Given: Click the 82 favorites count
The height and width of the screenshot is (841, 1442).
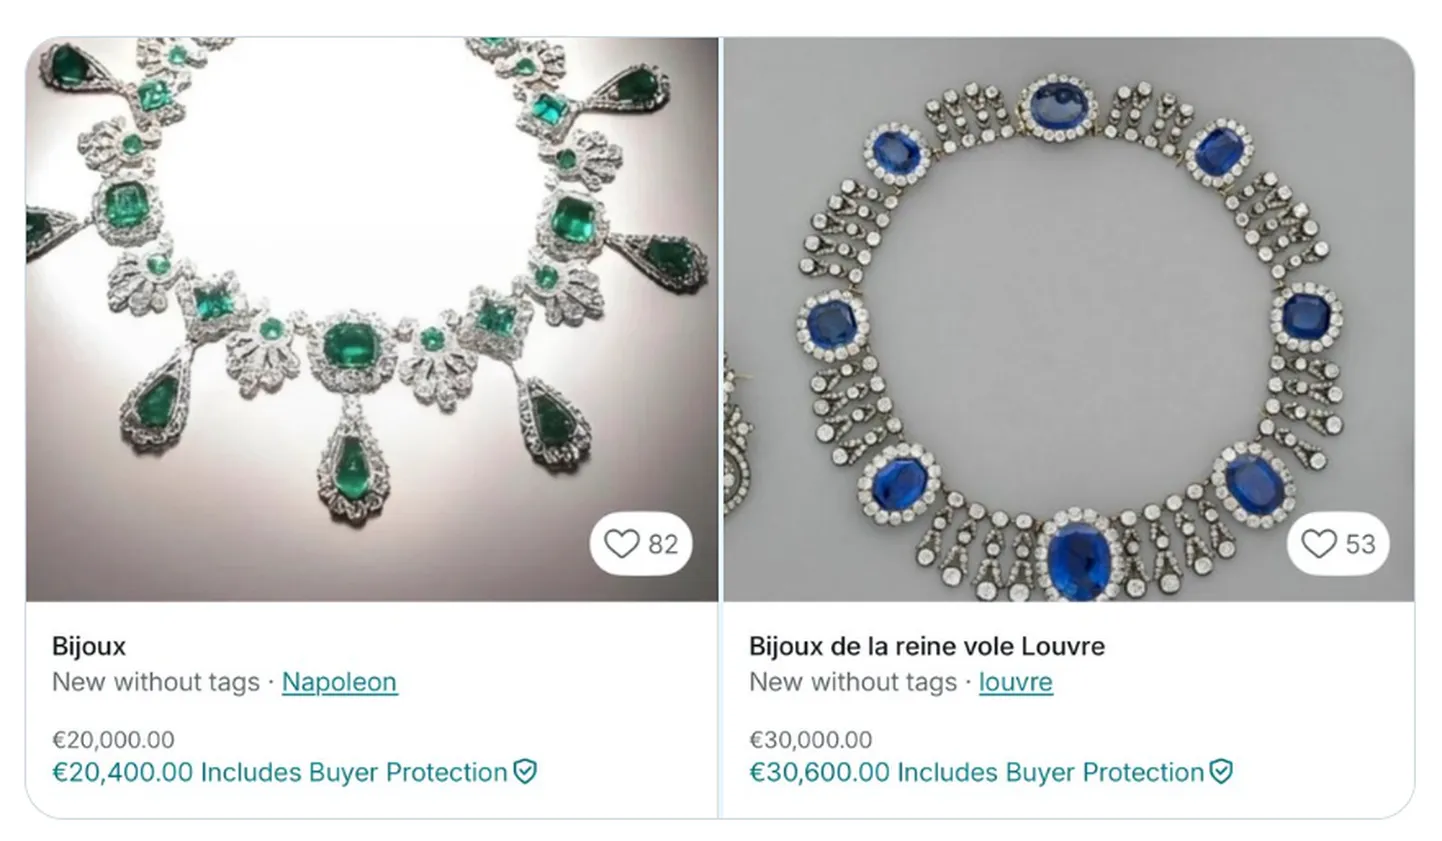Looking at the screenshot, I should (662, 544).
